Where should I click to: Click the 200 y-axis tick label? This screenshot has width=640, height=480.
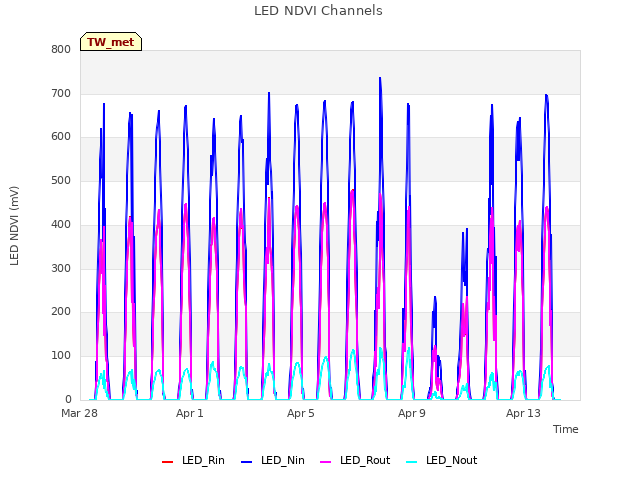click(x=61, y=312)
